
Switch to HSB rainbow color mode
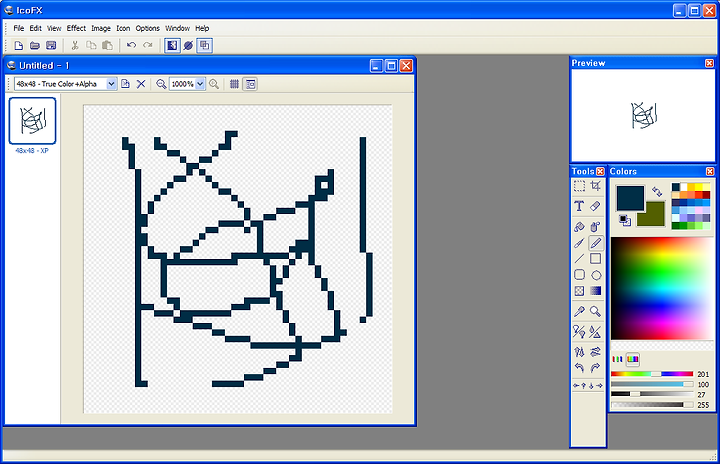click(633, 359)
